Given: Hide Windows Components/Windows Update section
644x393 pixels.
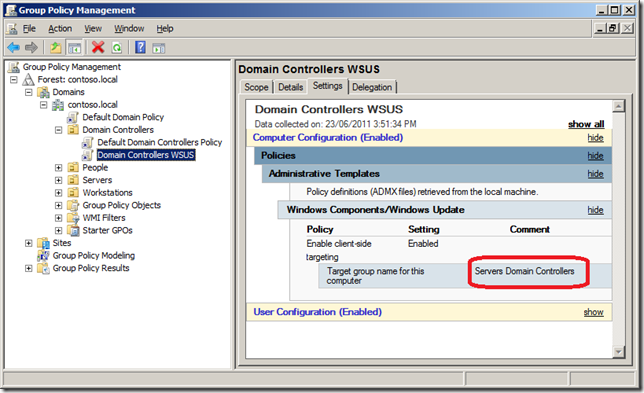Looking at the screenshot, I should [x=596, y=210].
